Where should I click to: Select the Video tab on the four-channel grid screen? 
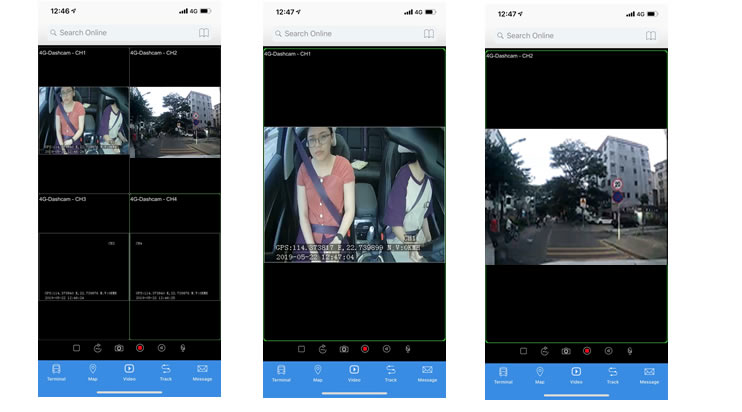click(129, 372)
